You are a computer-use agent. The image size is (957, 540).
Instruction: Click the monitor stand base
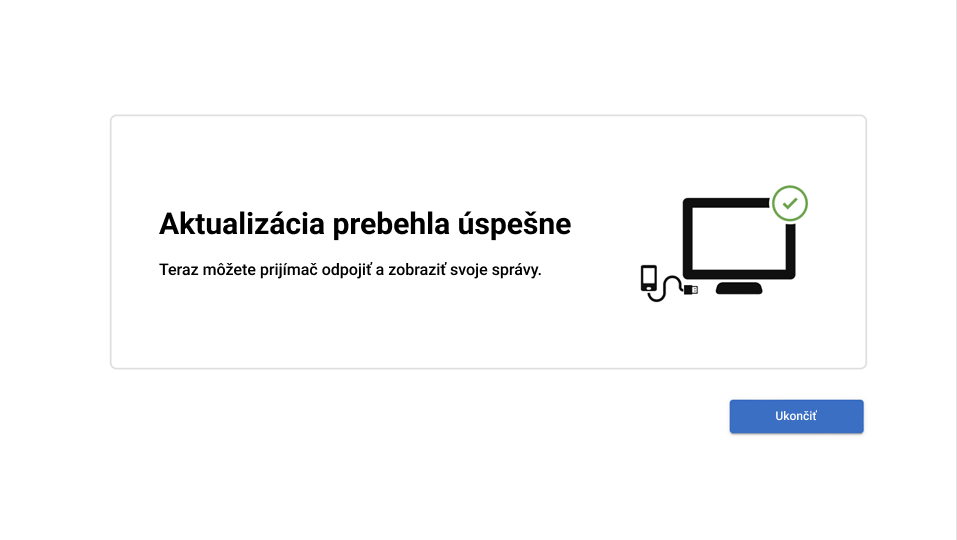click(x=739, y=288)
